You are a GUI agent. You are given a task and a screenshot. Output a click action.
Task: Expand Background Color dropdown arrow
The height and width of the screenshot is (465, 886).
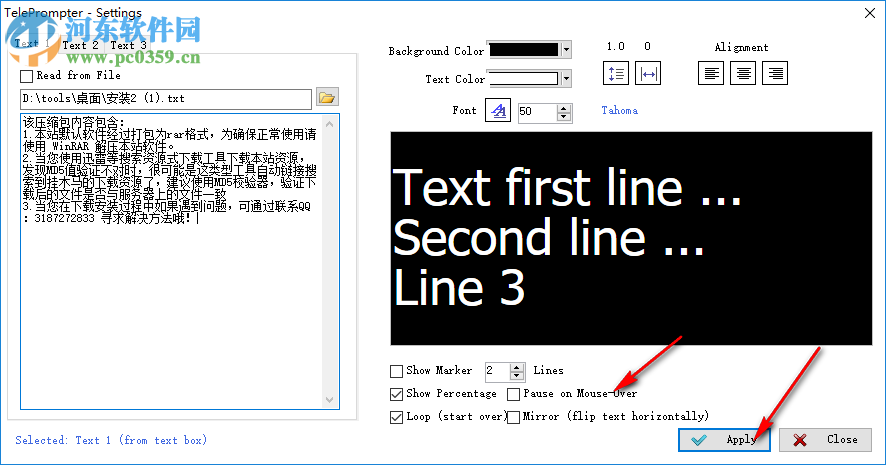click(566, 50)
